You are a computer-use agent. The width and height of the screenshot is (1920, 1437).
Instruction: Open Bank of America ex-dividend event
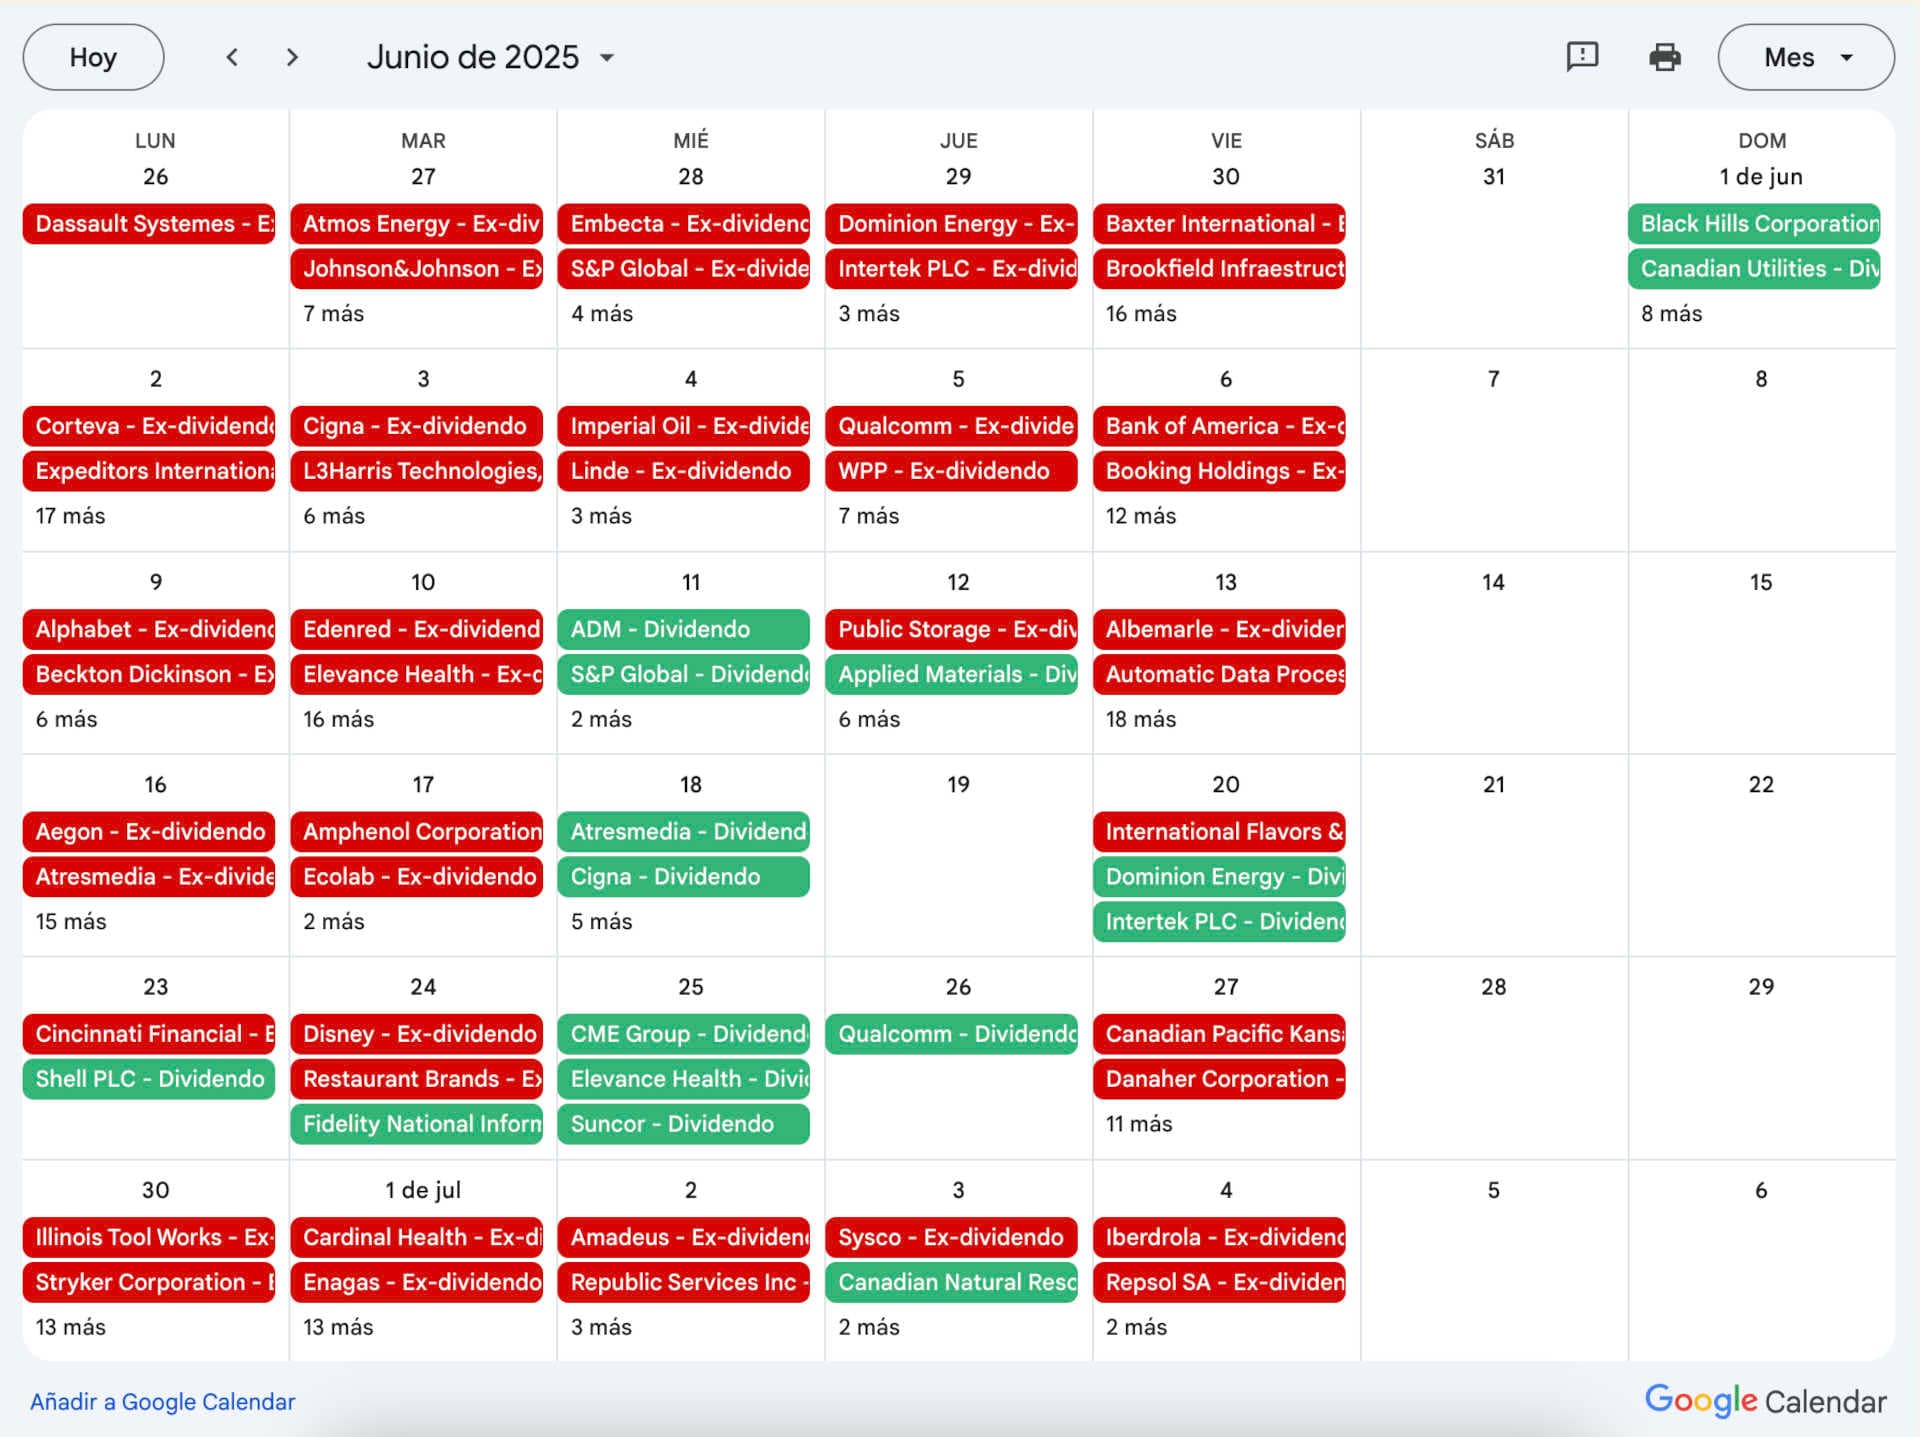[1219, 426]
